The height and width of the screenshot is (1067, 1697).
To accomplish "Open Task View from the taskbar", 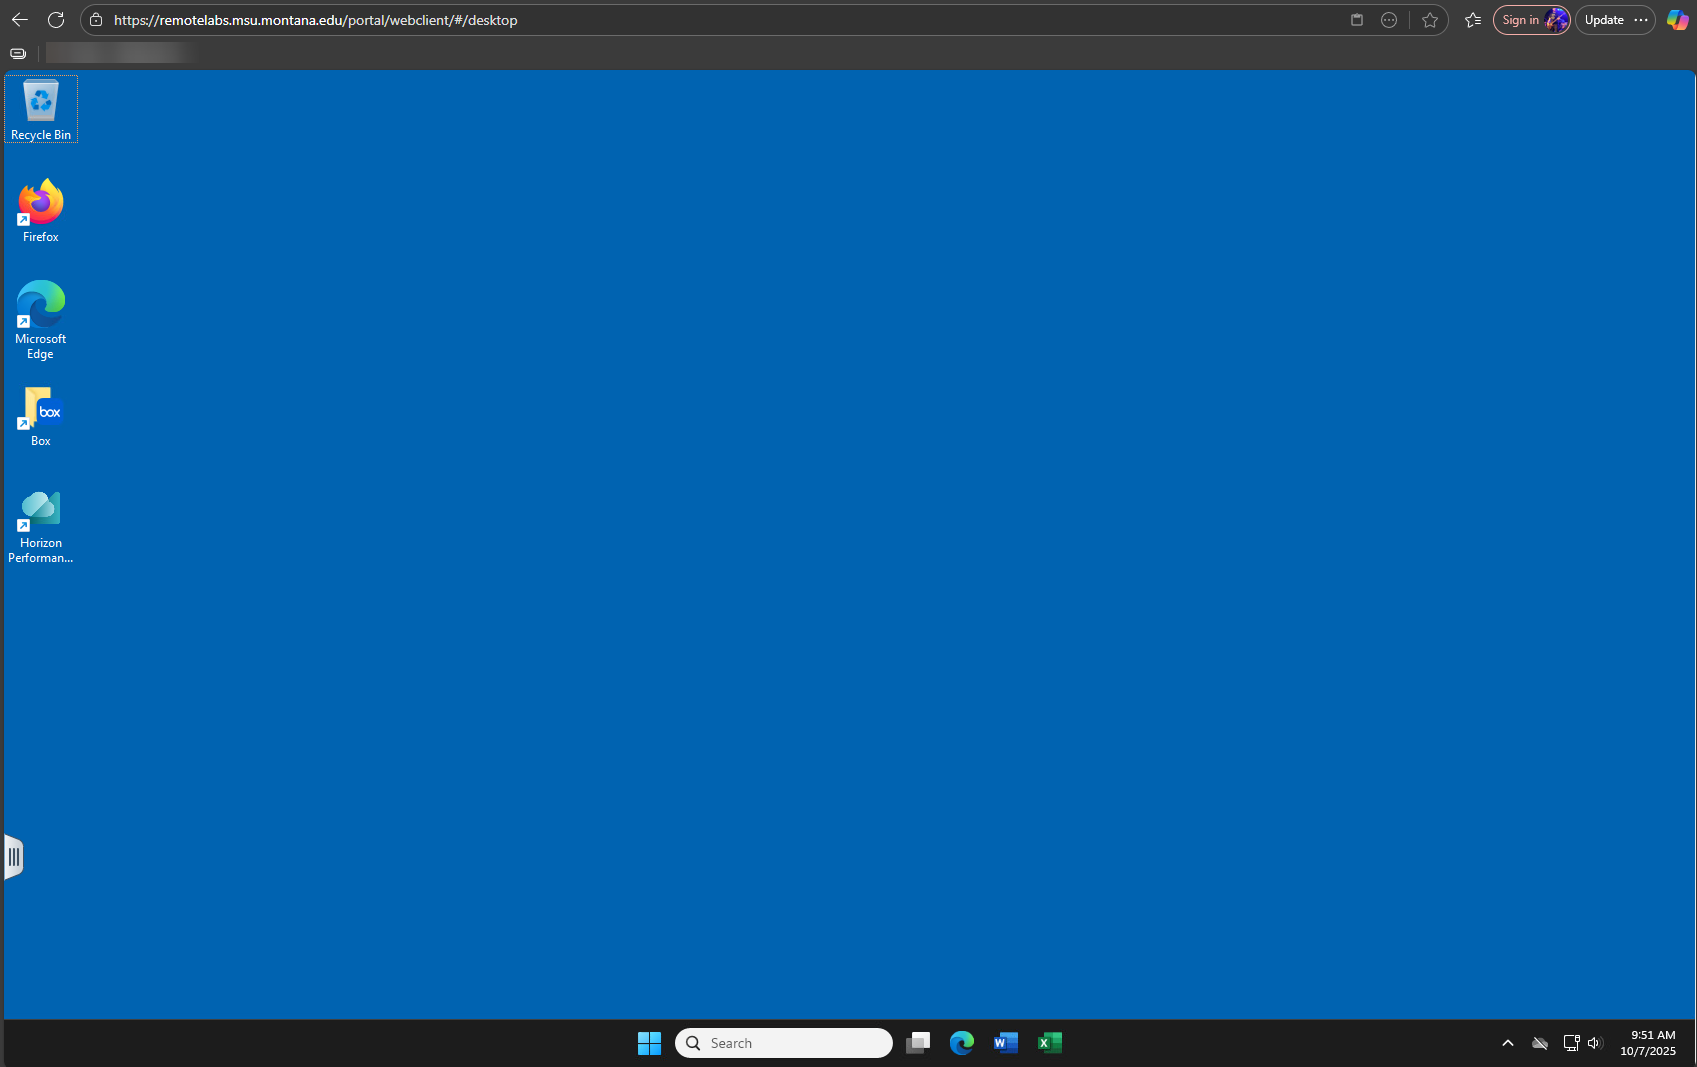I will (x=918, y=1042).
